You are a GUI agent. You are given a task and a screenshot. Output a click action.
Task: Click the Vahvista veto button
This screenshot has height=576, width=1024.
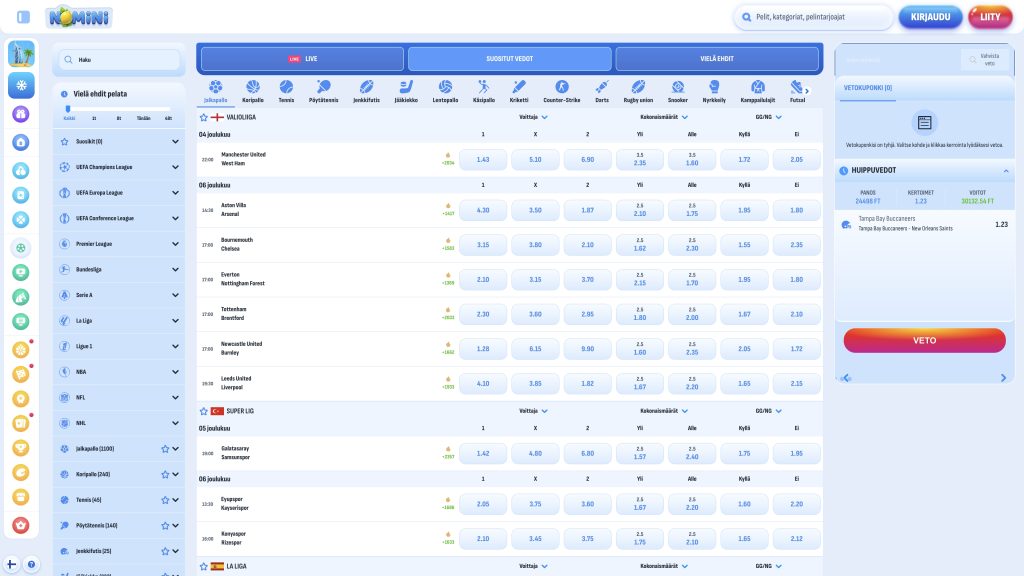point(985,59)
